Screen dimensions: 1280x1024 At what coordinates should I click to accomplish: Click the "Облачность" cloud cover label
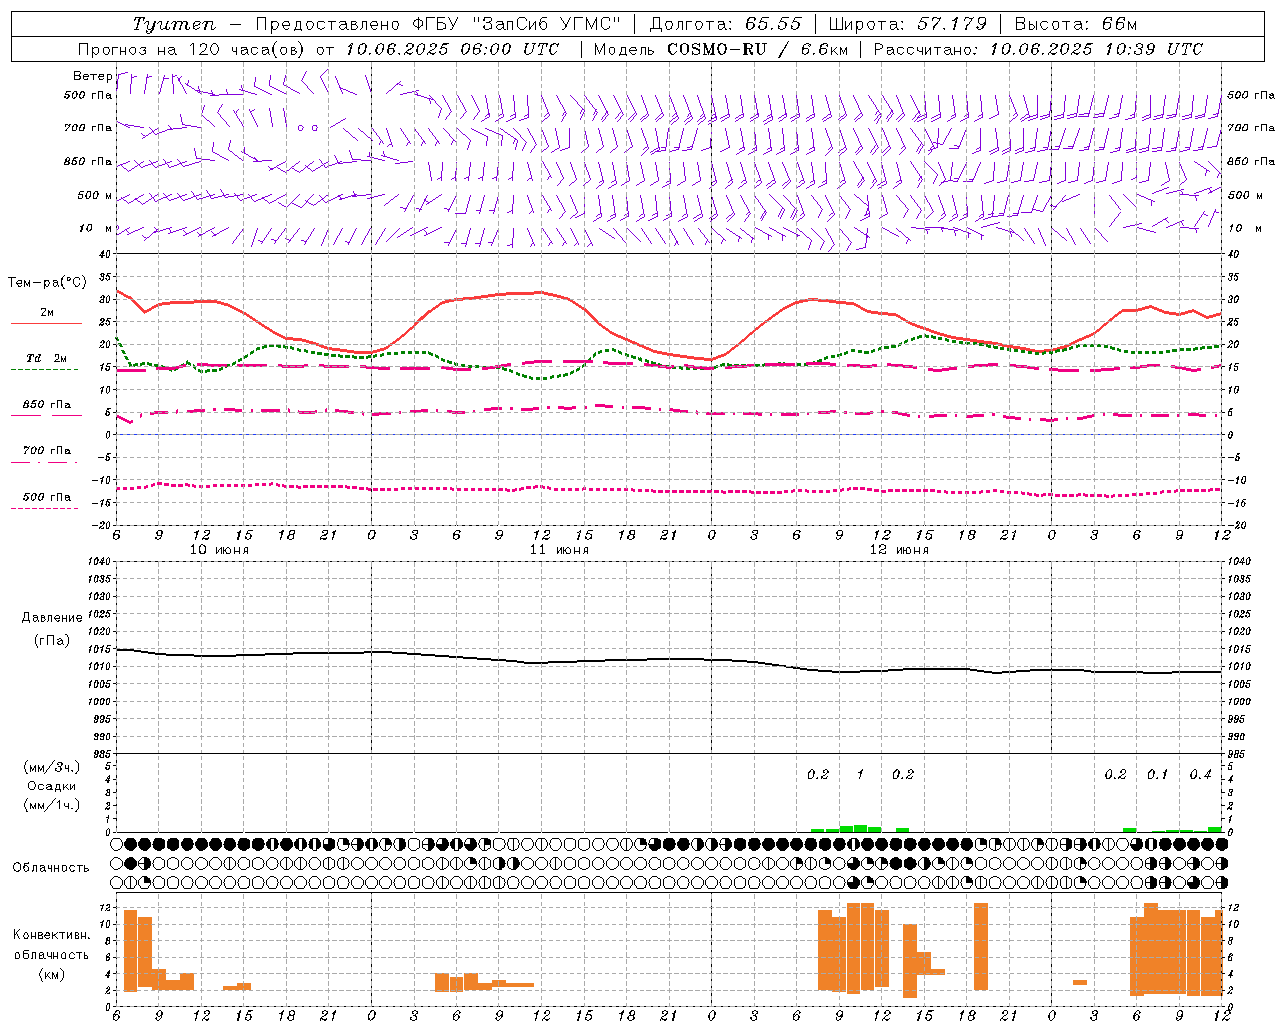tap(51, 868)
